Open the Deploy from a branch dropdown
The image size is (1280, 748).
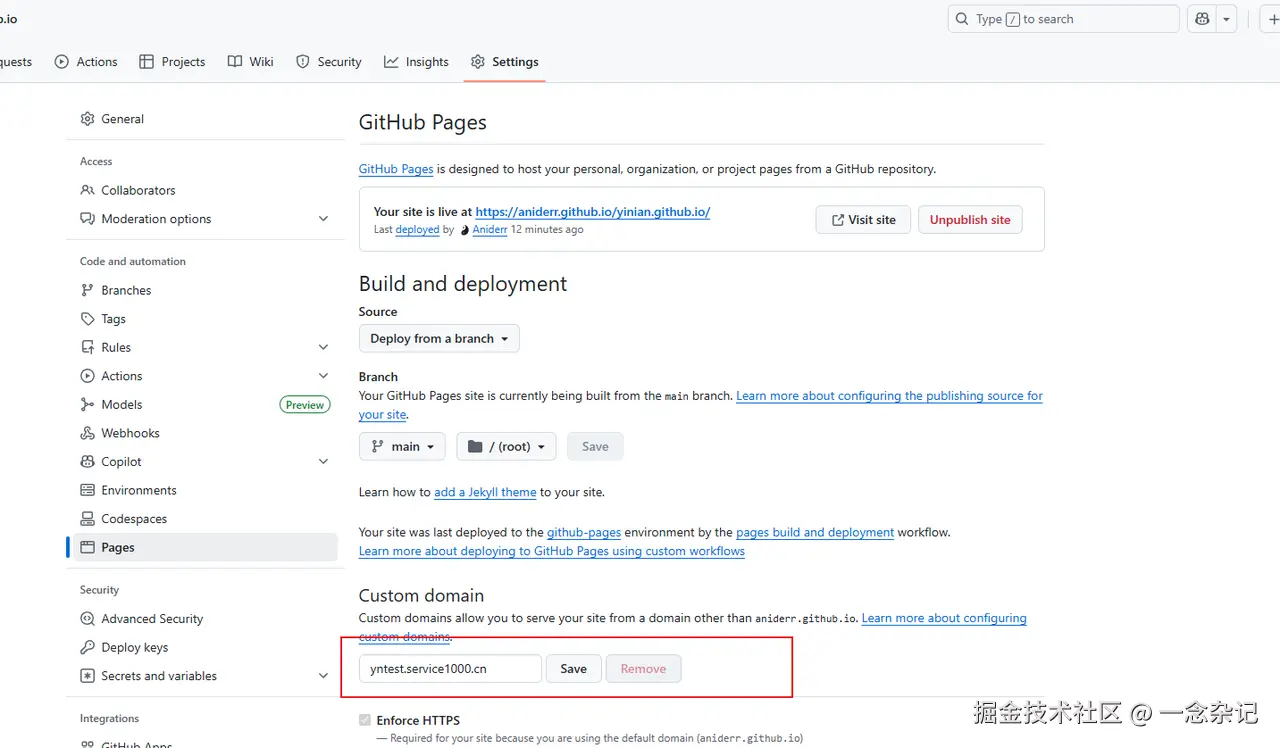pyautogui.click(x=439, y=339)
